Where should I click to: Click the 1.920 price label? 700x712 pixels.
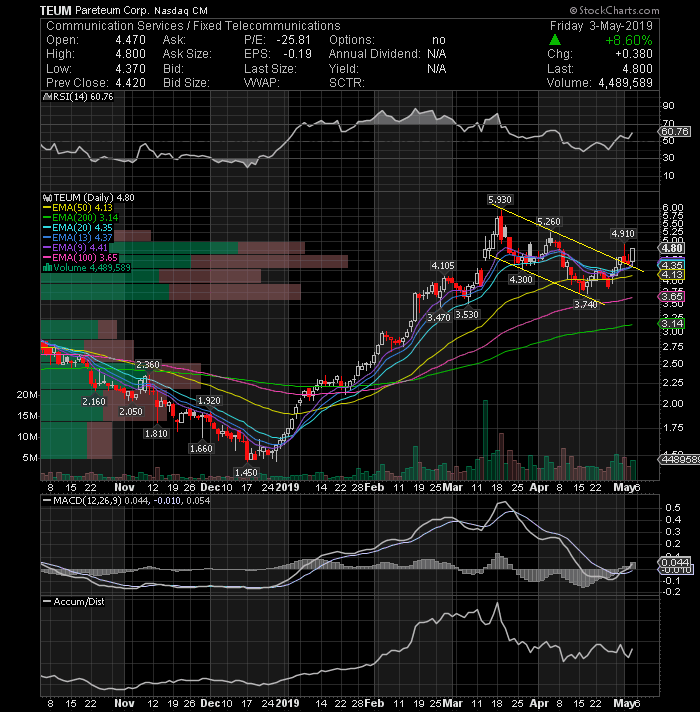point(209,400)
